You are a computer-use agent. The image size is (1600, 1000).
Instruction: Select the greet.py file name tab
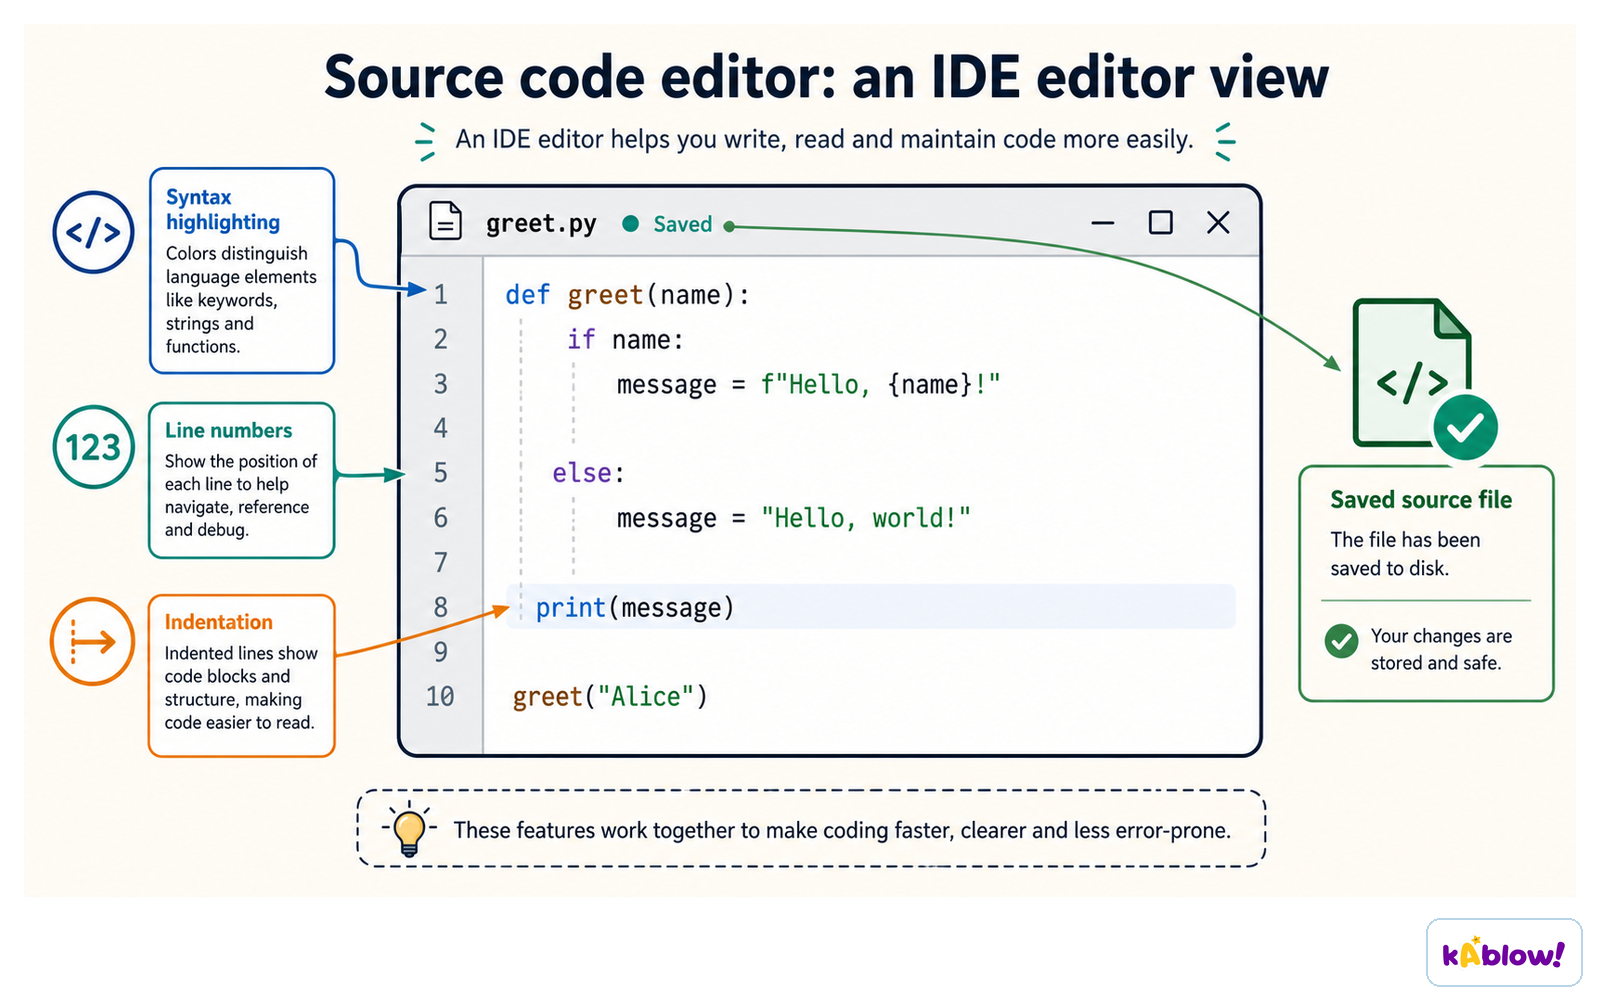541,224
